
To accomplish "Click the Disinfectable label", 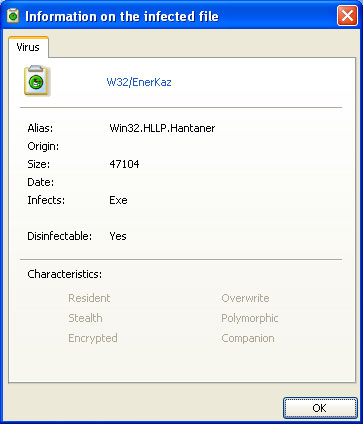I will tap(59, 236).
